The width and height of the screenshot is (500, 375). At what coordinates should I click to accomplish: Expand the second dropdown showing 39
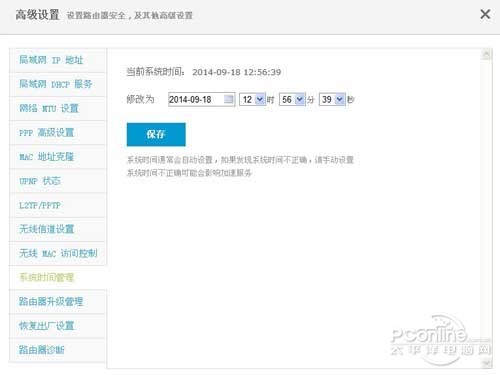click(332, 99)
